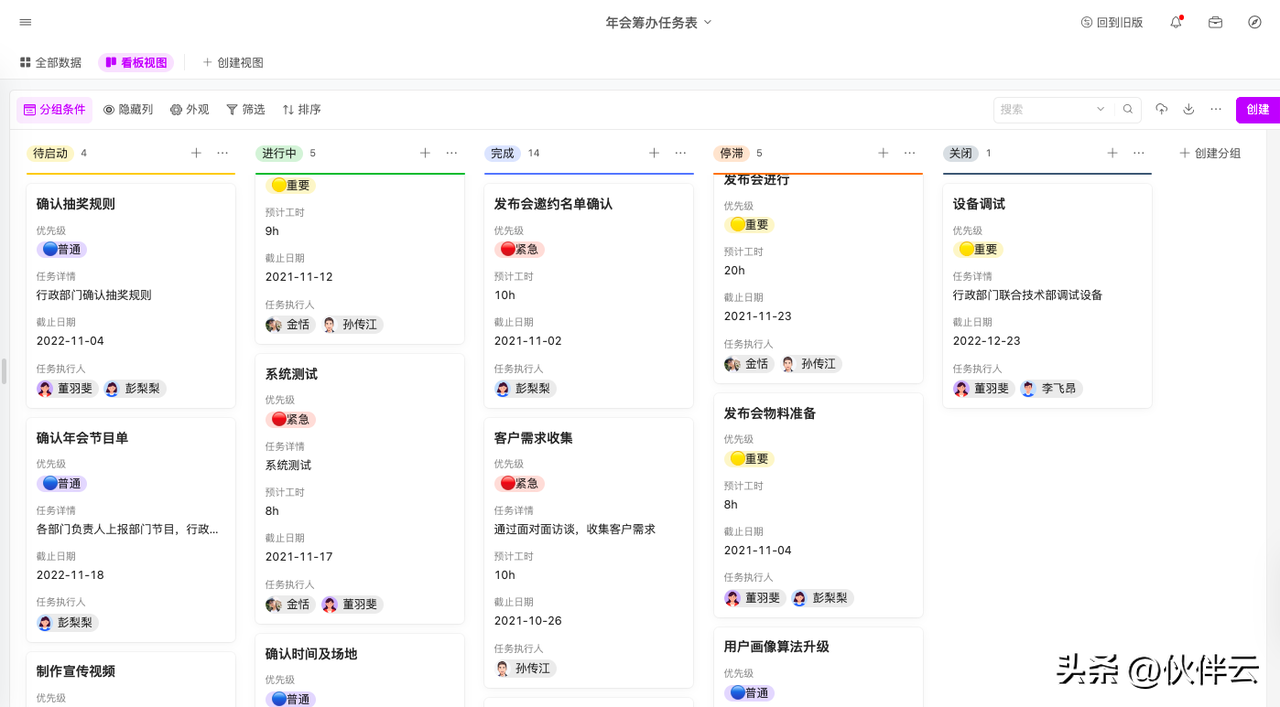
Task: Open the compass explore icon
Action: point(1255,22)
